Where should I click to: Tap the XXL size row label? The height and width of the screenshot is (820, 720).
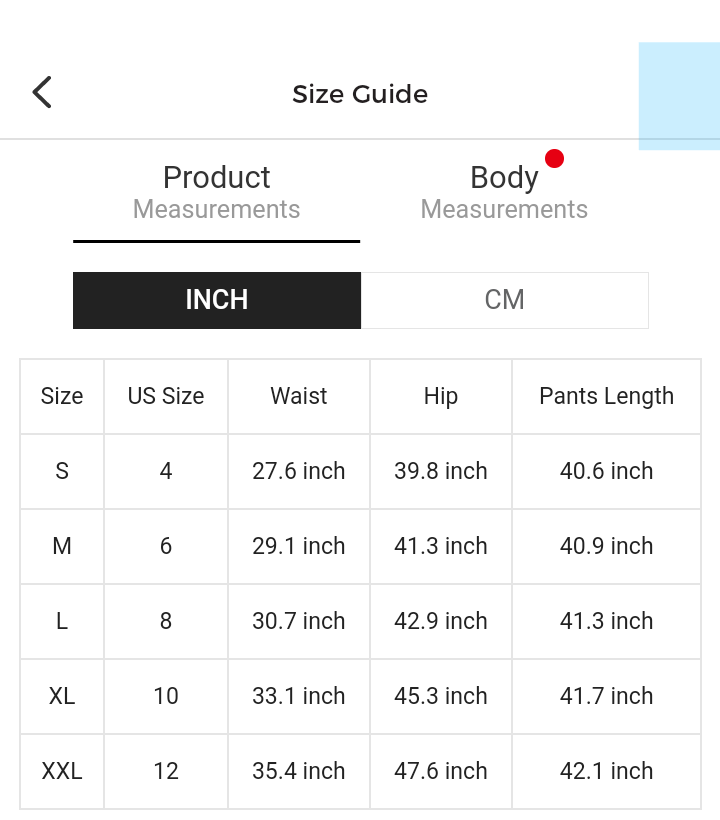pos(62,771)
